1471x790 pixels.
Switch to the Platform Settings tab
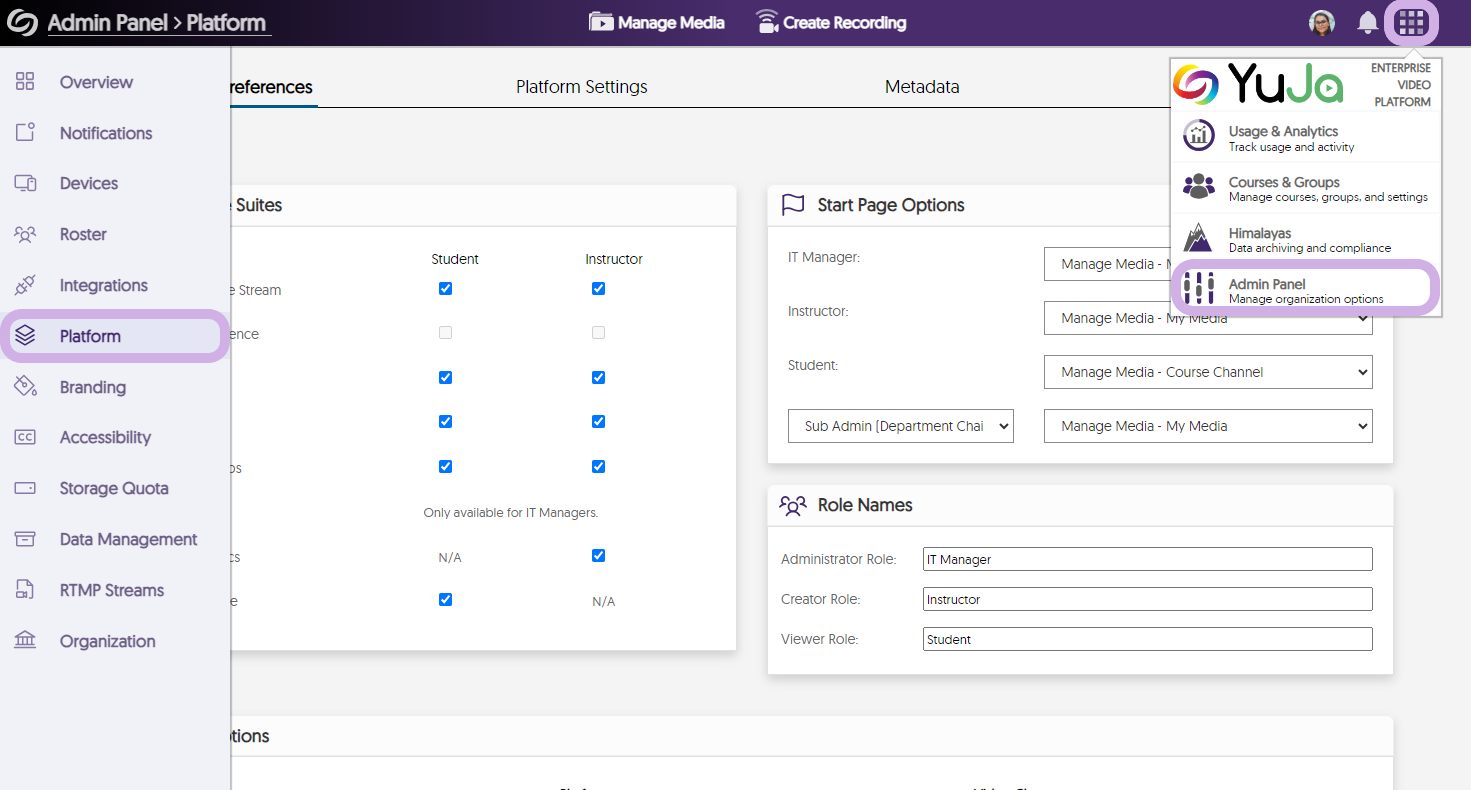point(581,87)
